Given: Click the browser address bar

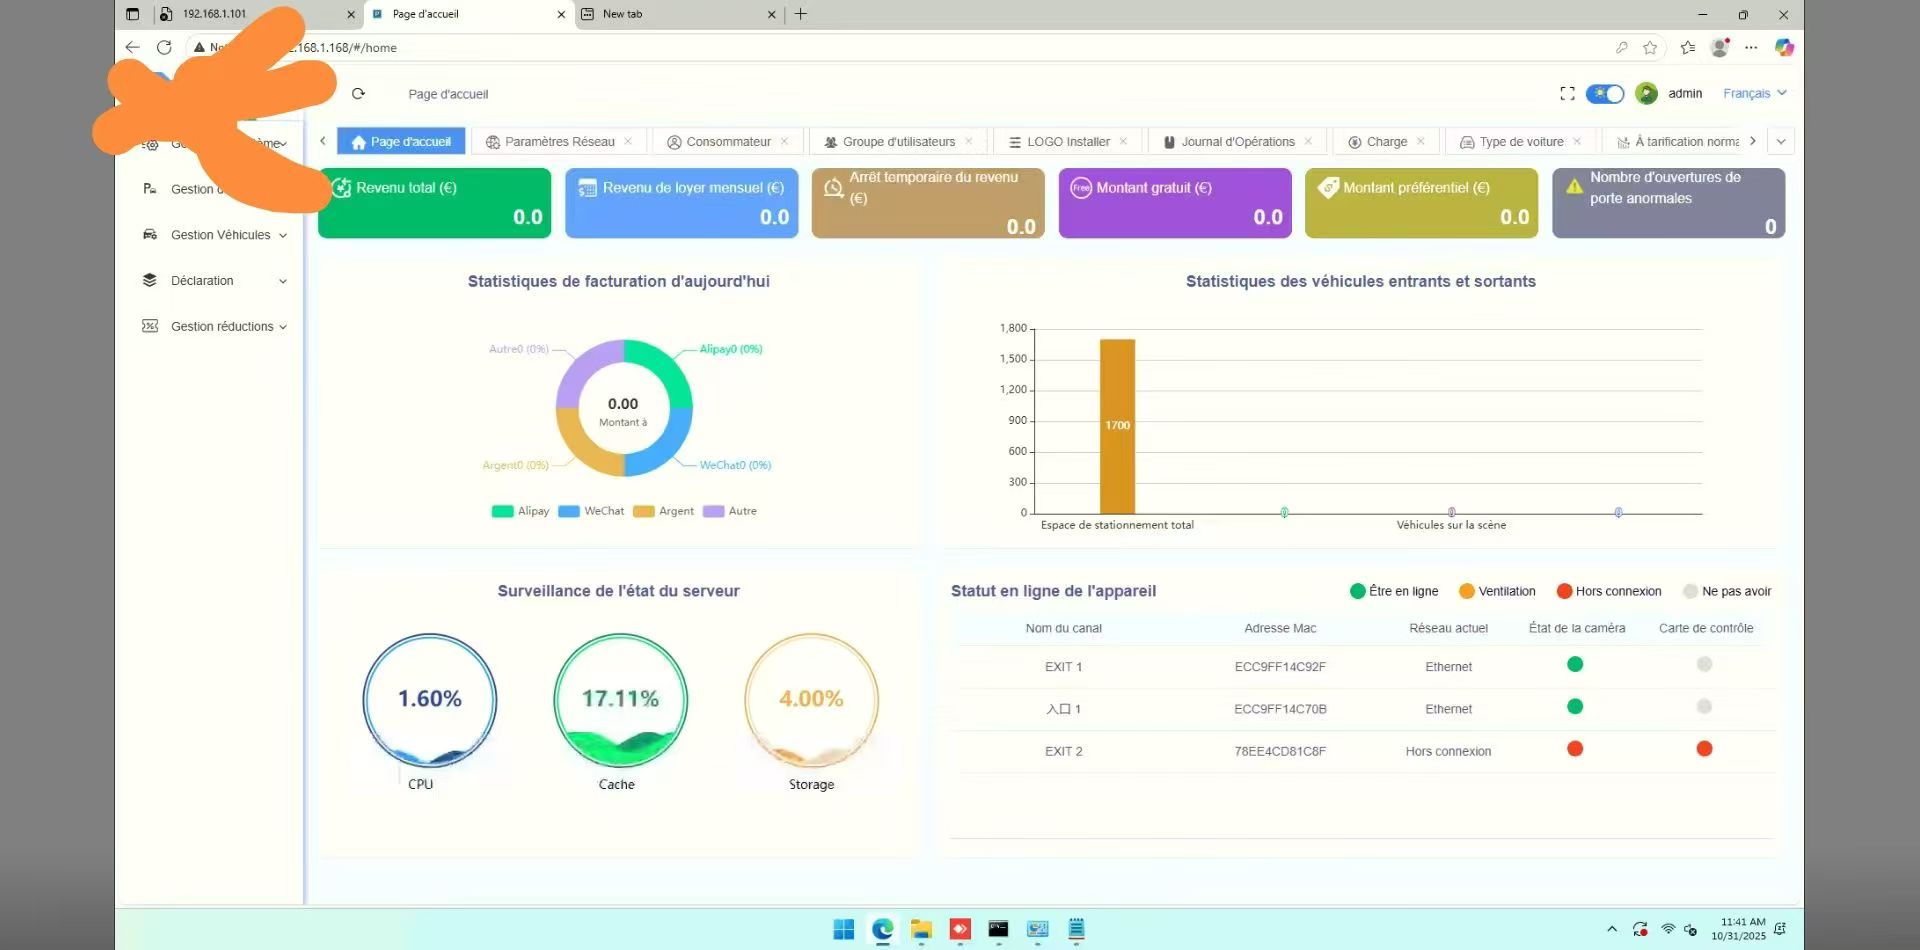Looking at the screenshot, I should [x=900, y=47].
